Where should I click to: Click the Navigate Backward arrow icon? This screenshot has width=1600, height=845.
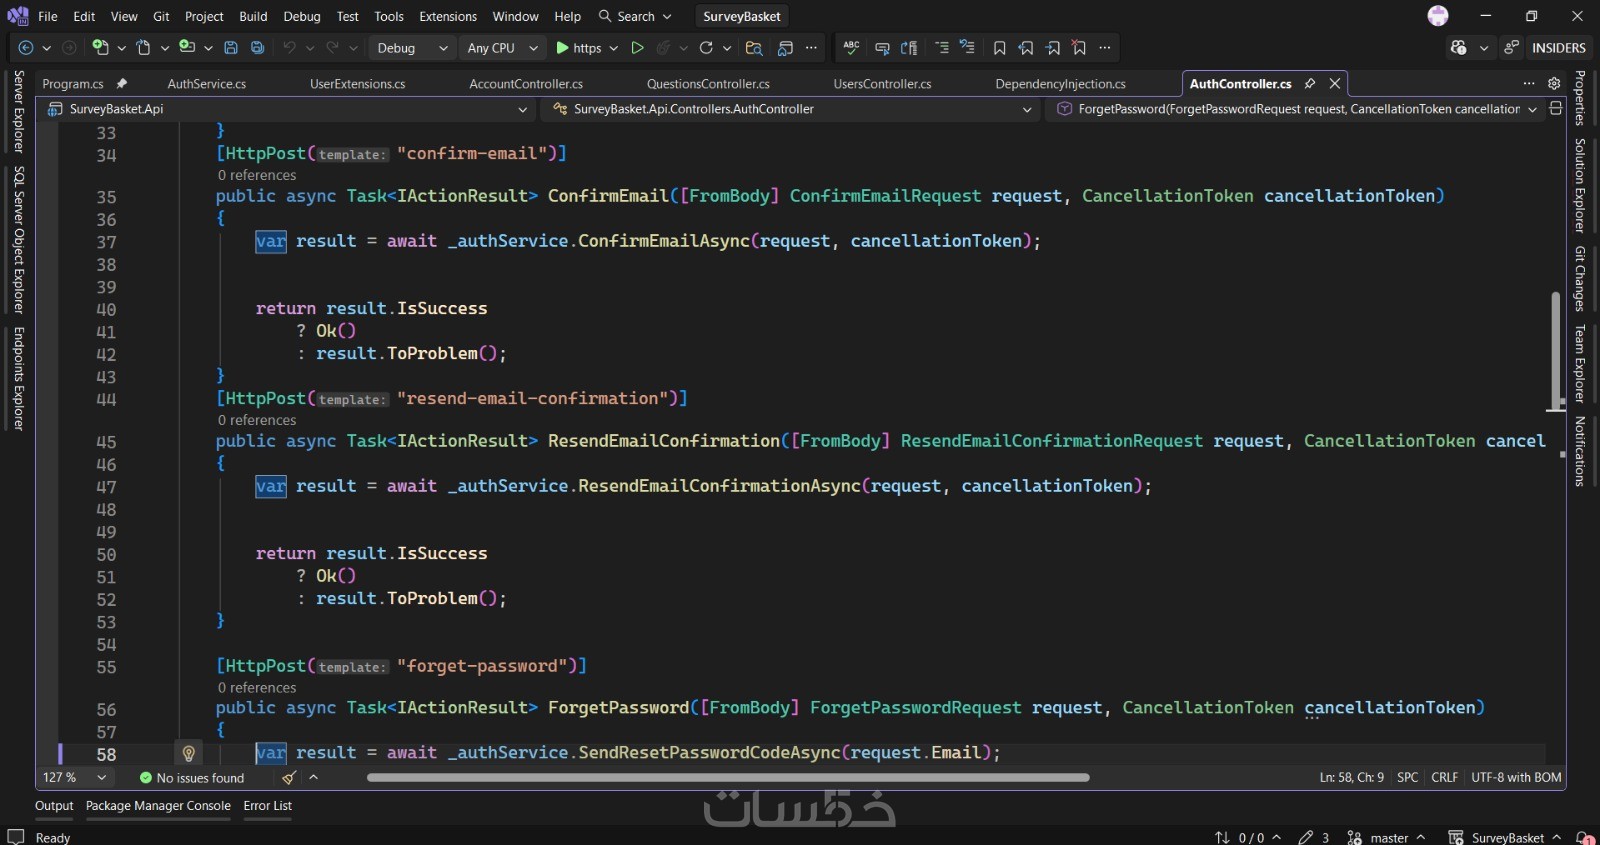click(x=26, y=47)
